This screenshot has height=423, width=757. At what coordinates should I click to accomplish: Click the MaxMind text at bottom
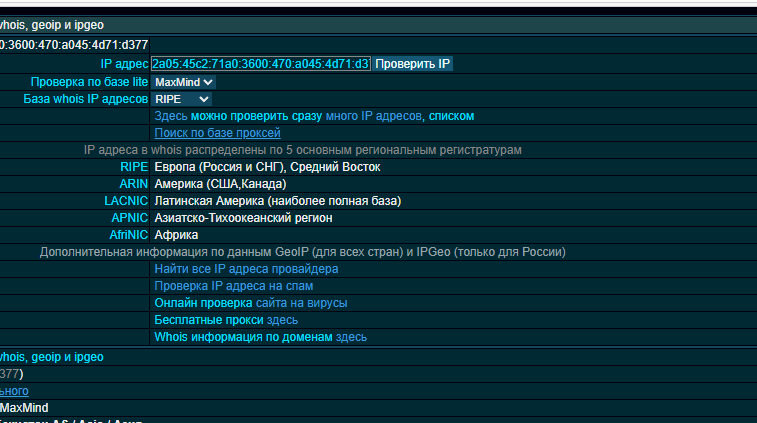point(24,408)
